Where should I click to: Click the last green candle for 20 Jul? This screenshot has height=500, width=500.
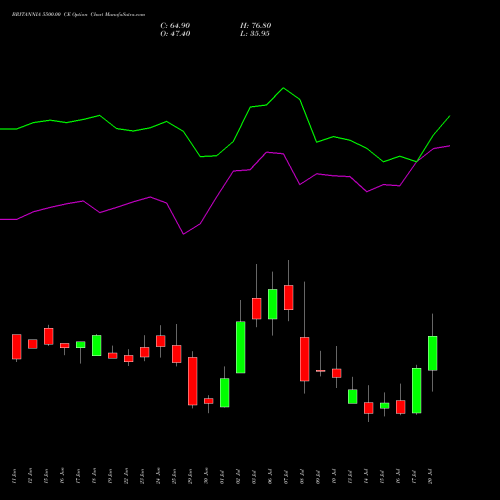tap(433, 353)
